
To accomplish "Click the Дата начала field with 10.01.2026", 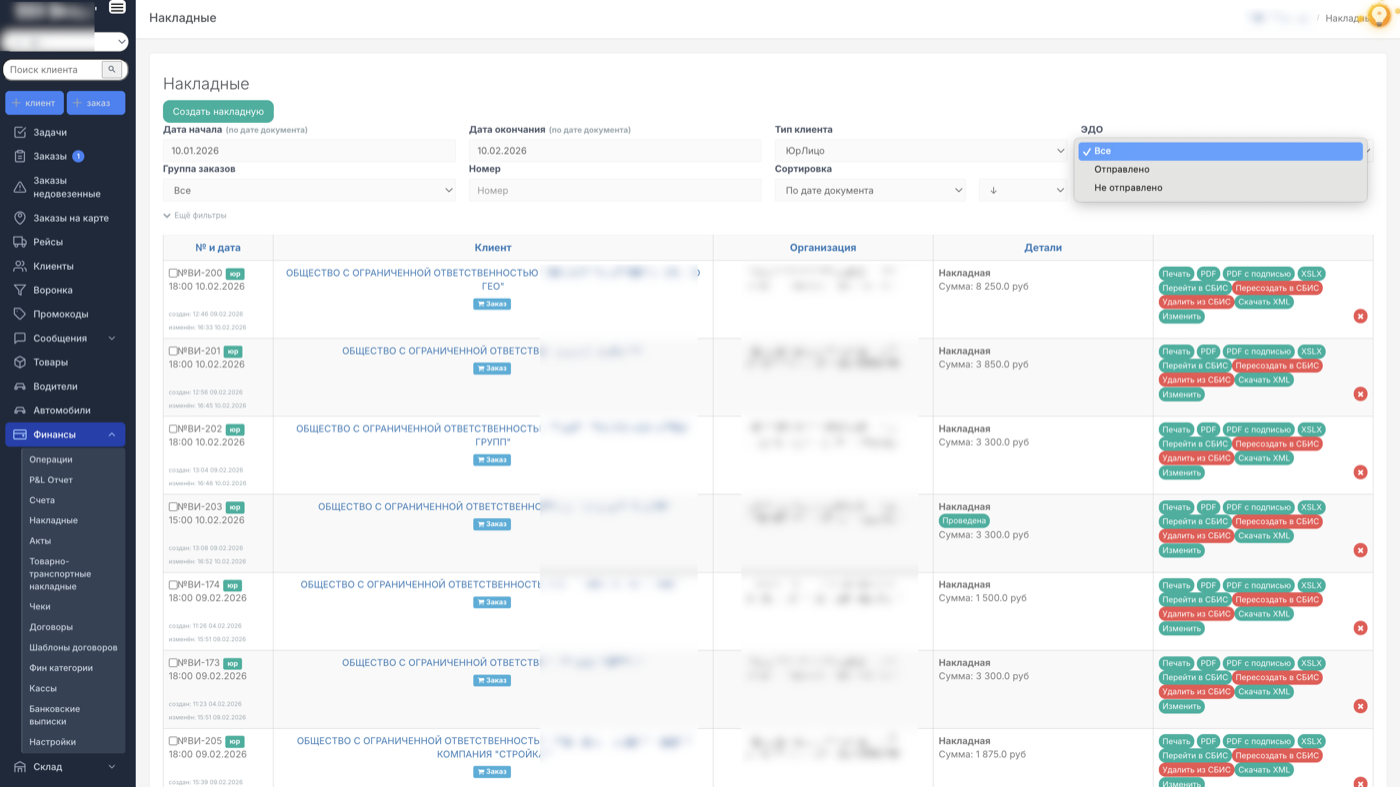I will click(309, 151).
